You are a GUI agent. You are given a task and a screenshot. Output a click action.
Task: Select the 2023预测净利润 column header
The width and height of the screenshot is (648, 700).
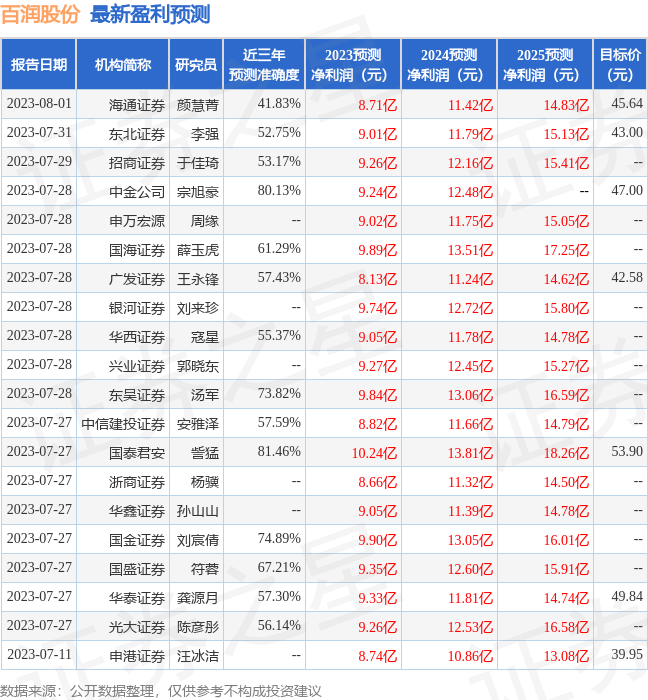tap(353, 64)
